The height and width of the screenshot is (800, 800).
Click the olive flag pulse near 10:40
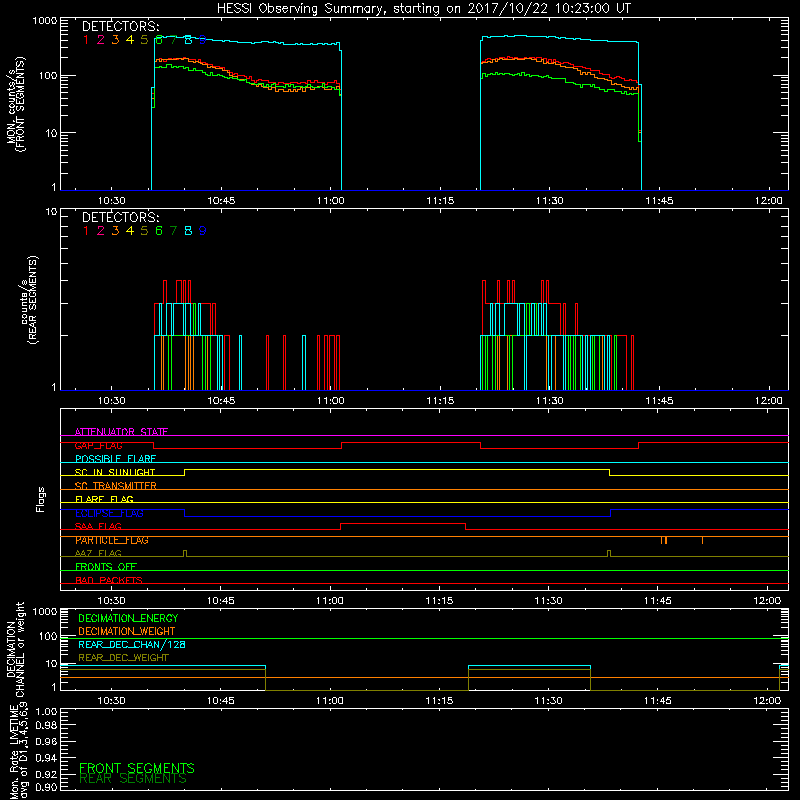(185, 554)
